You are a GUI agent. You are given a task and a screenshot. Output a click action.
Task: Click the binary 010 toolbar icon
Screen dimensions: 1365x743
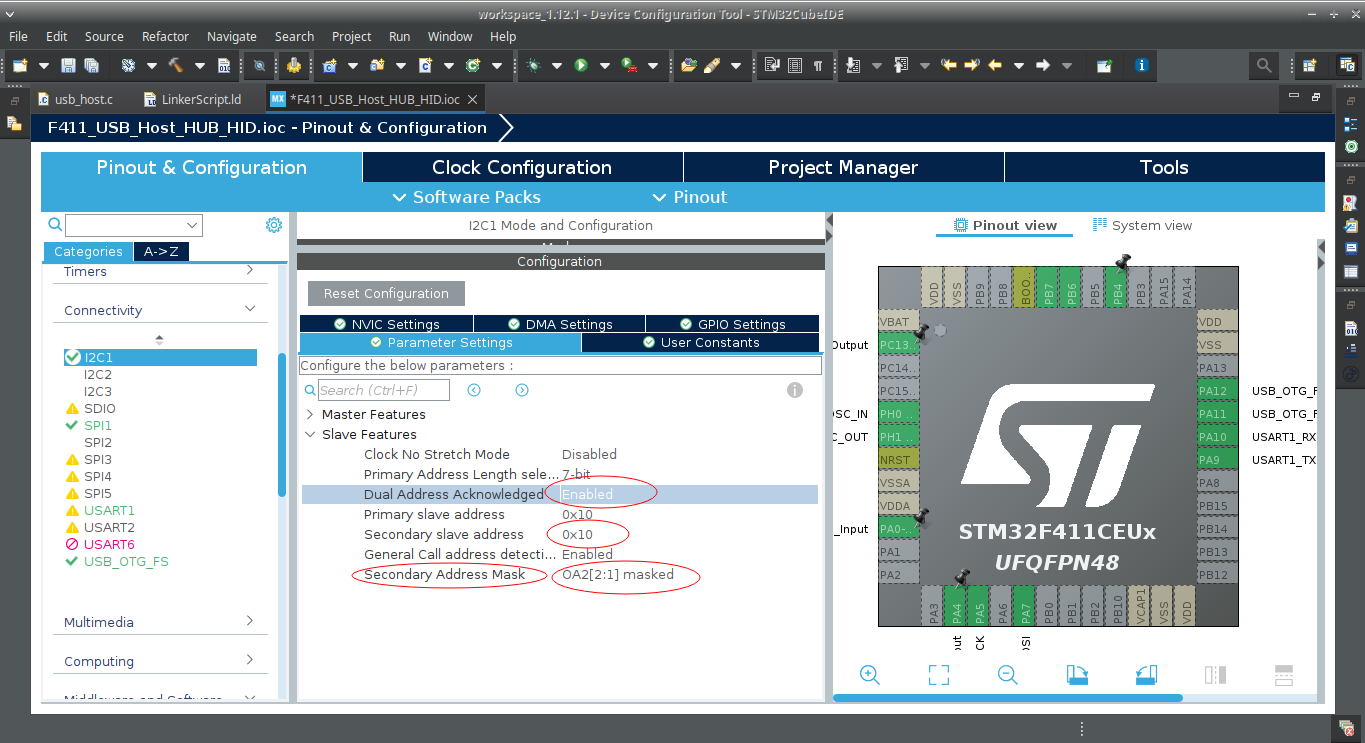click(224, 65)
